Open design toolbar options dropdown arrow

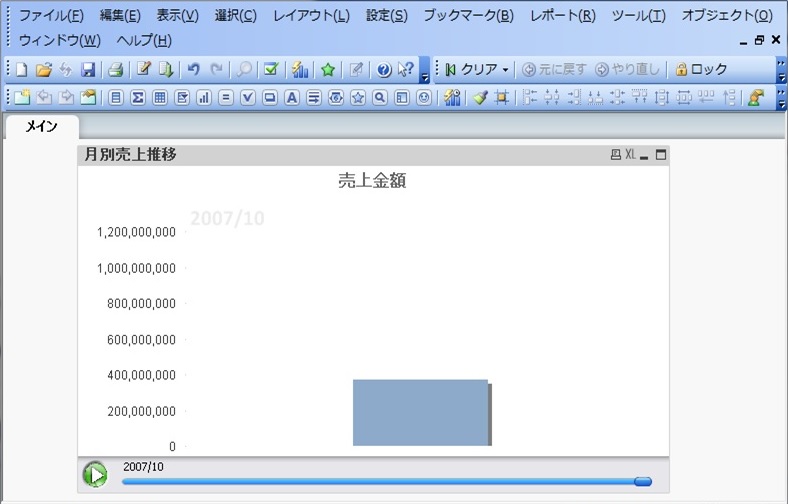pyautogui.click(x=781, y=104)
